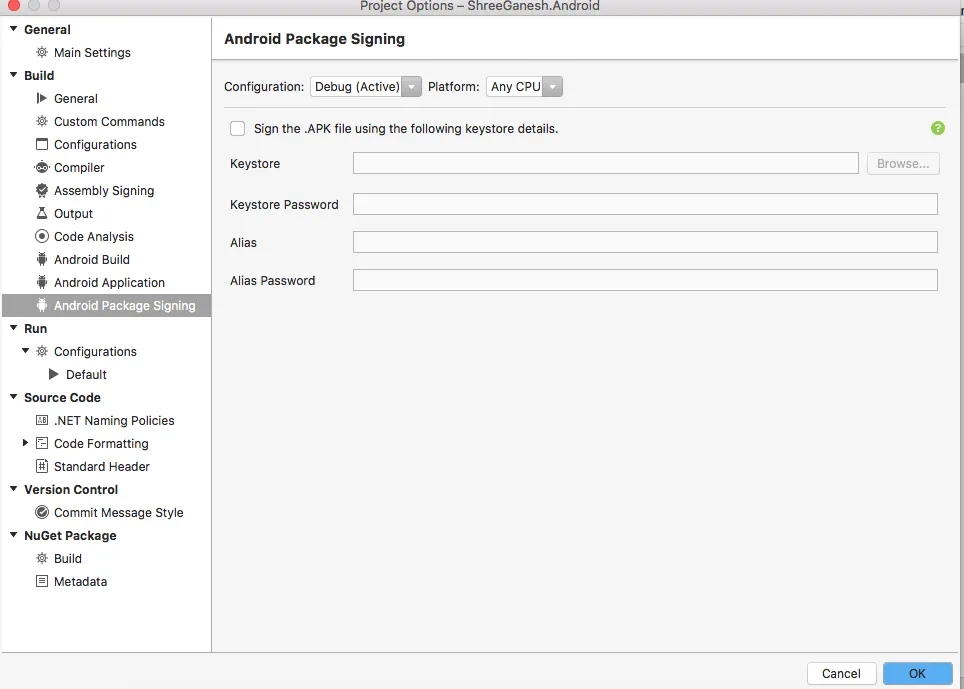Click the Assembly Signing badge icon

[x=41, y=190]
